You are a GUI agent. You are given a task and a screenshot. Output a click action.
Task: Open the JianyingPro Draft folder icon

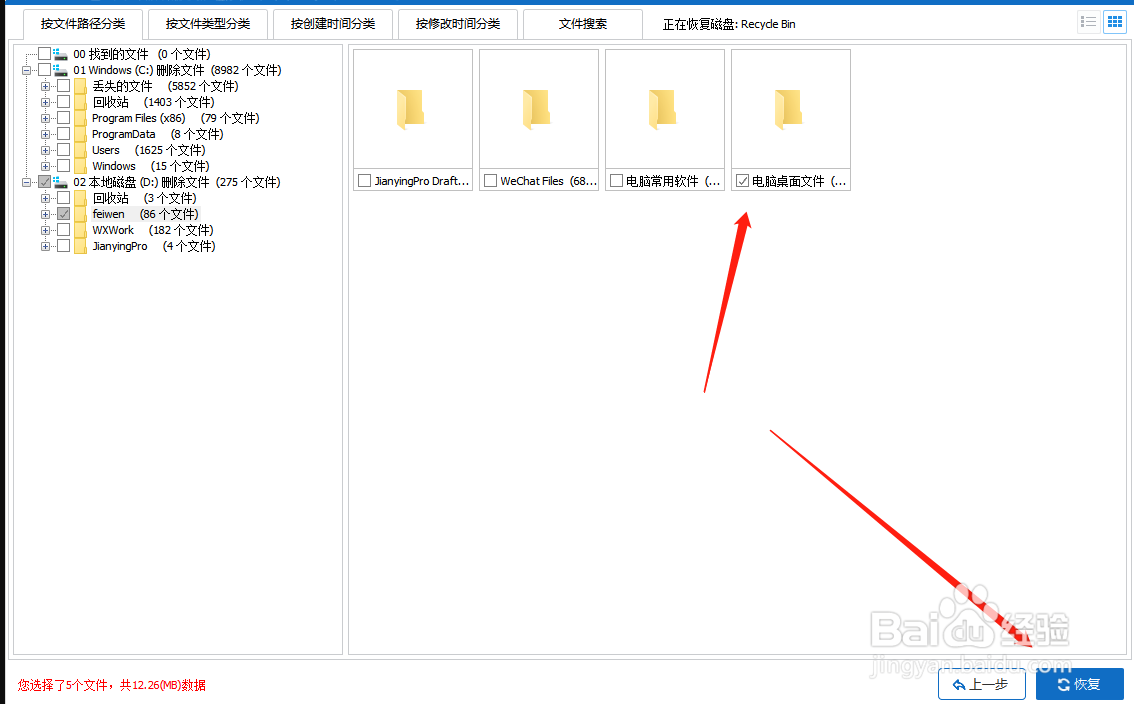coord(412,110)
